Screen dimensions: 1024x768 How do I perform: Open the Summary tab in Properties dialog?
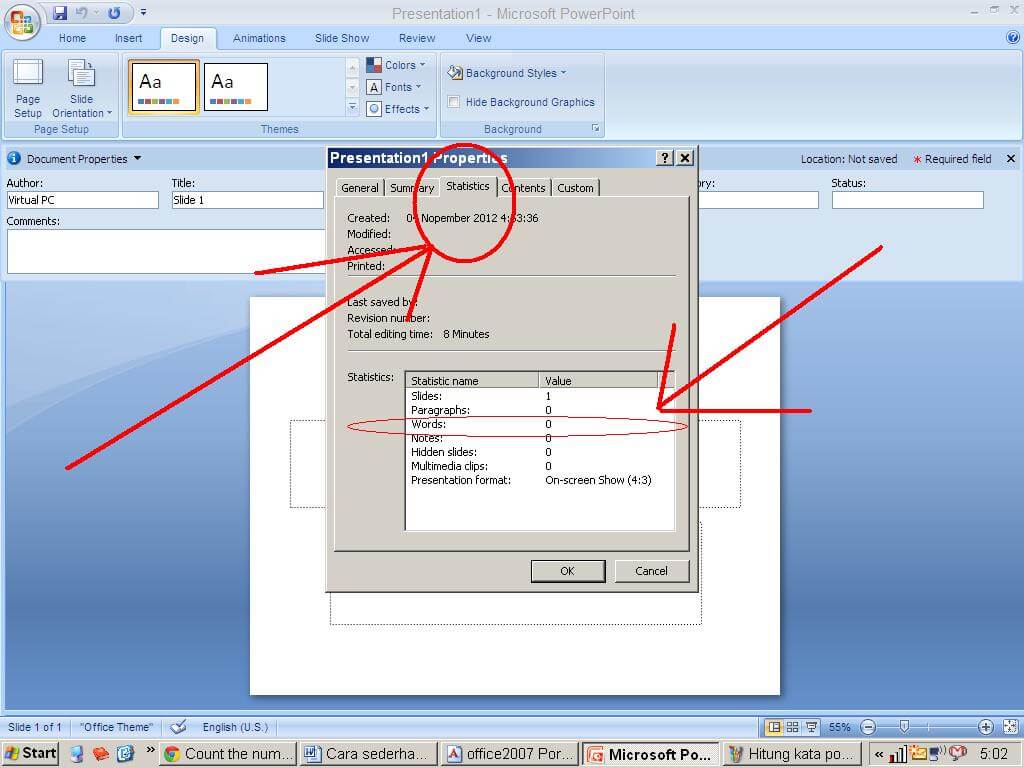click(x=412, y=188)
